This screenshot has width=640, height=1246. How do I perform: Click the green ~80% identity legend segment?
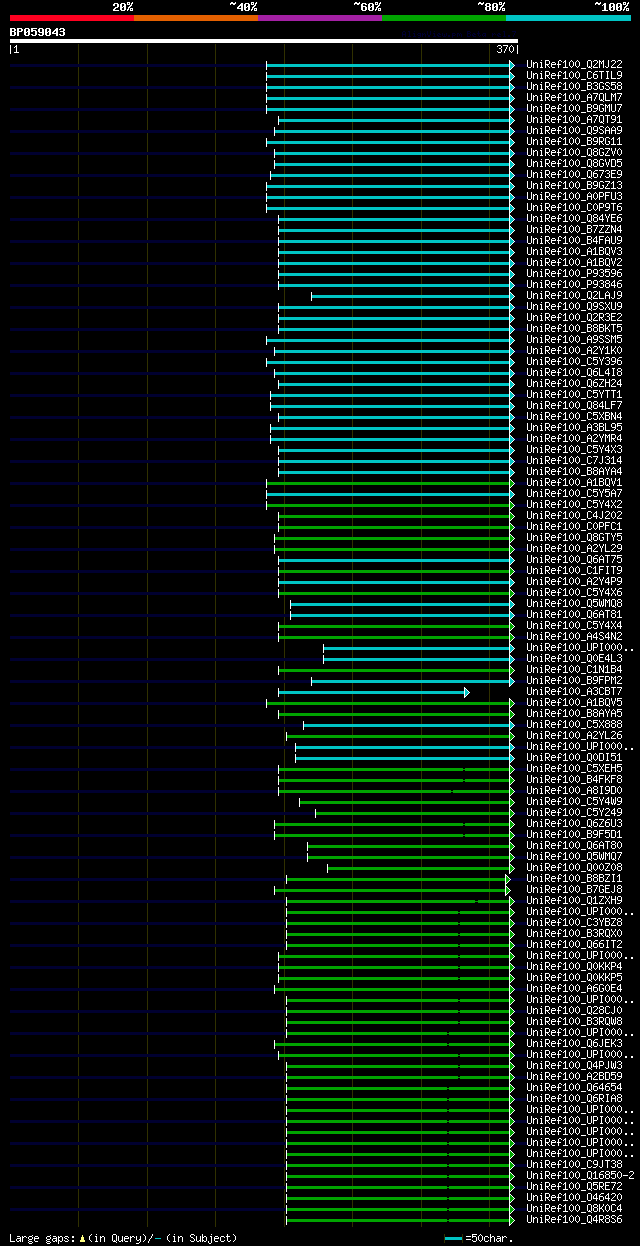444,18
